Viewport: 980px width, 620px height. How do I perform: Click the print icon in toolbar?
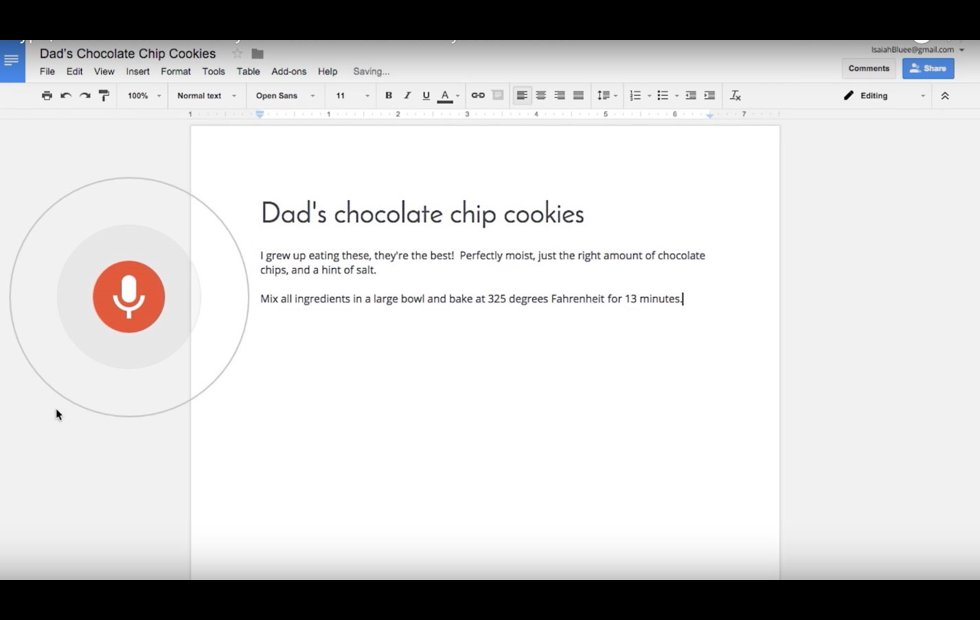pos(47,96)
